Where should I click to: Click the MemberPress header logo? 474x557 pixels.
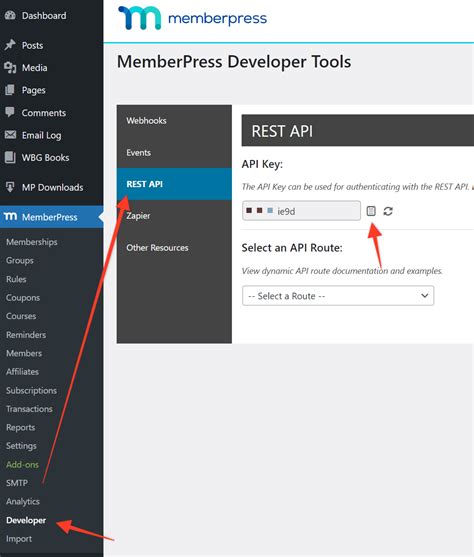(x=193, y=18)
